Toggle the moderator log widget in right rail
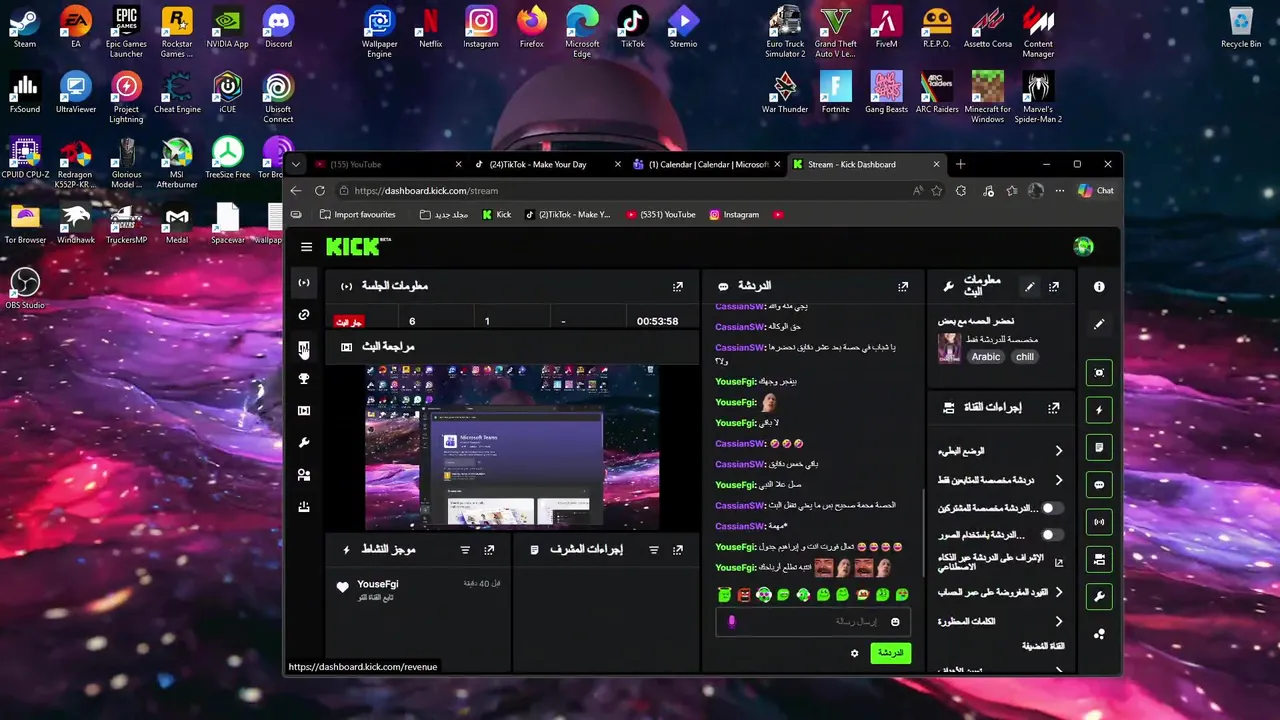Image resolution: width=1280 pixels, height=720 pixels. click(1099, 447)
